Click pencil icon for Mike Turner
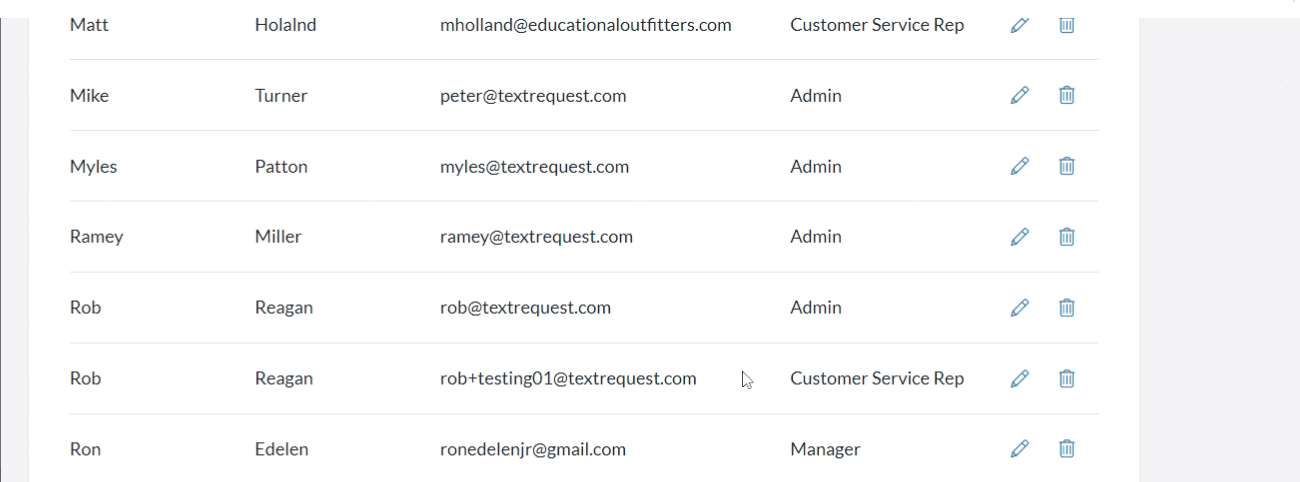 point(1019,96)
